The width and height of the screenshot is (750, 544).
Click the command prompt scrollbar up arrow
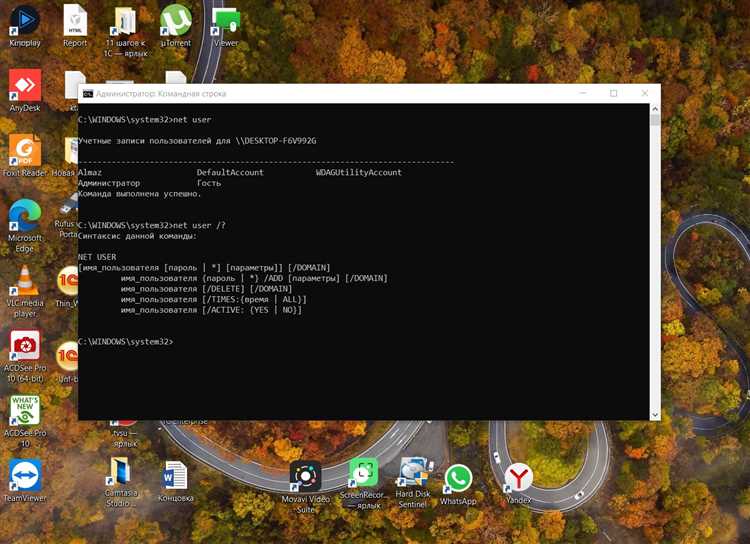(655, 109)
